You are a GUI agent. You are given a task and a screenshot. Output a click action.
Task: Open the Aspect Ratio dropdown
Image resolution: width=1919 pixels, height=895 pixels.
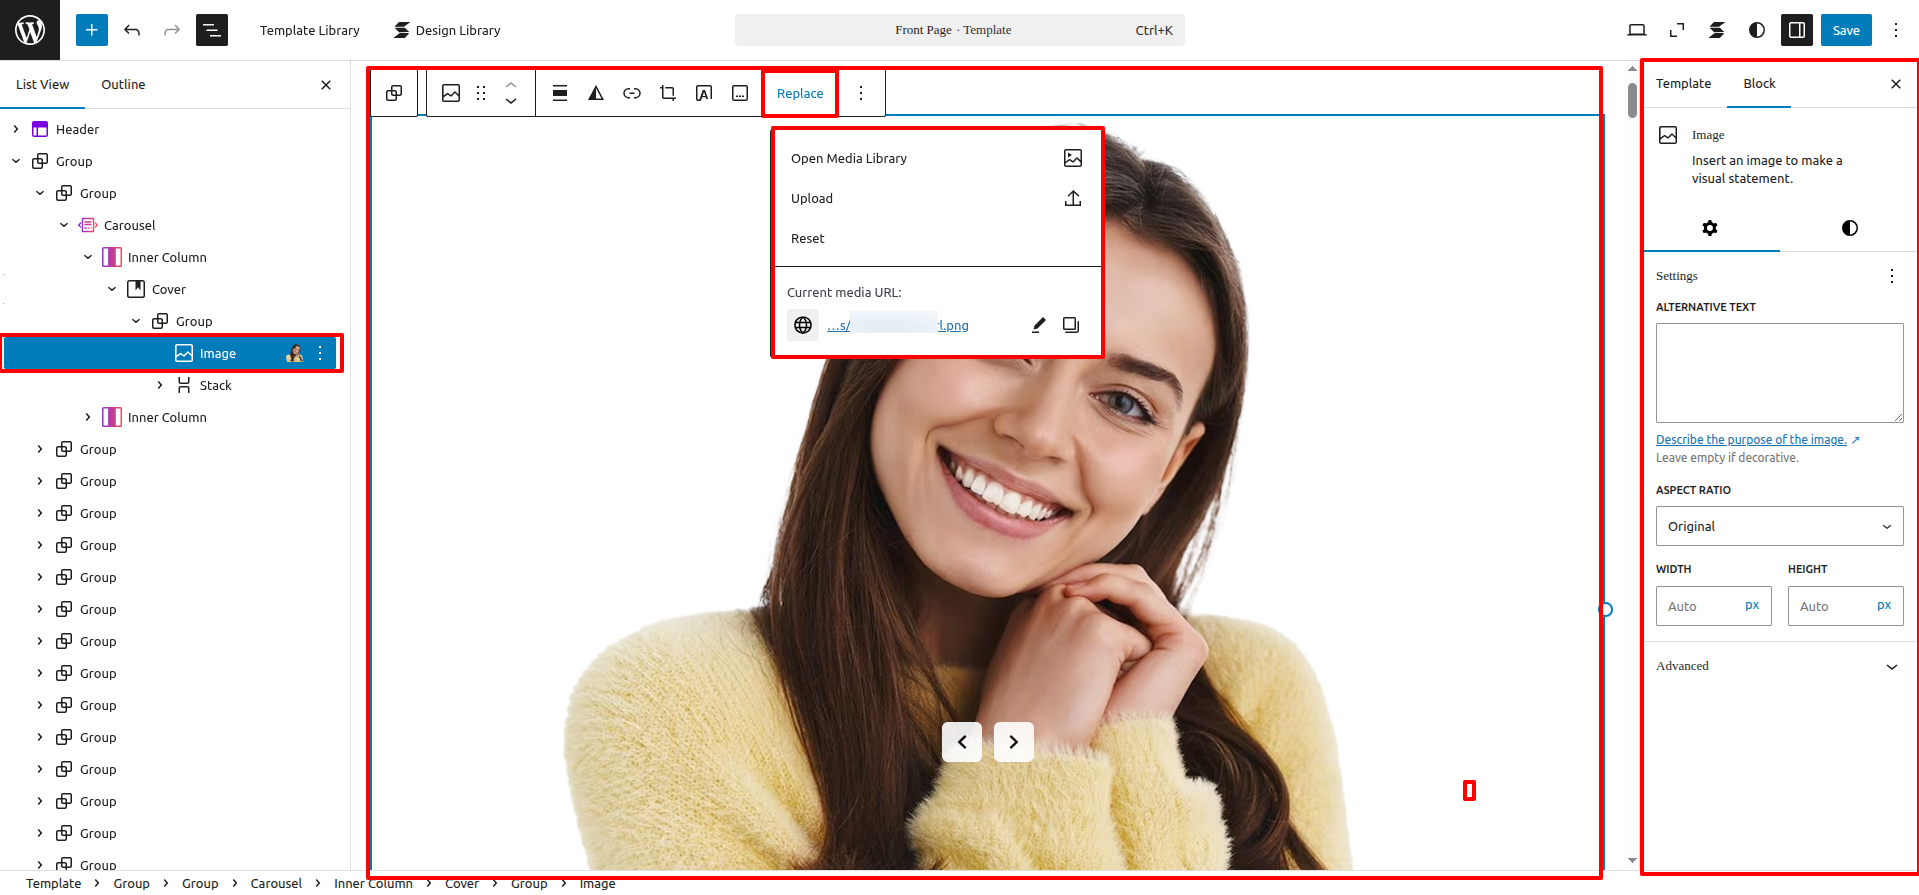(1779, 526)
